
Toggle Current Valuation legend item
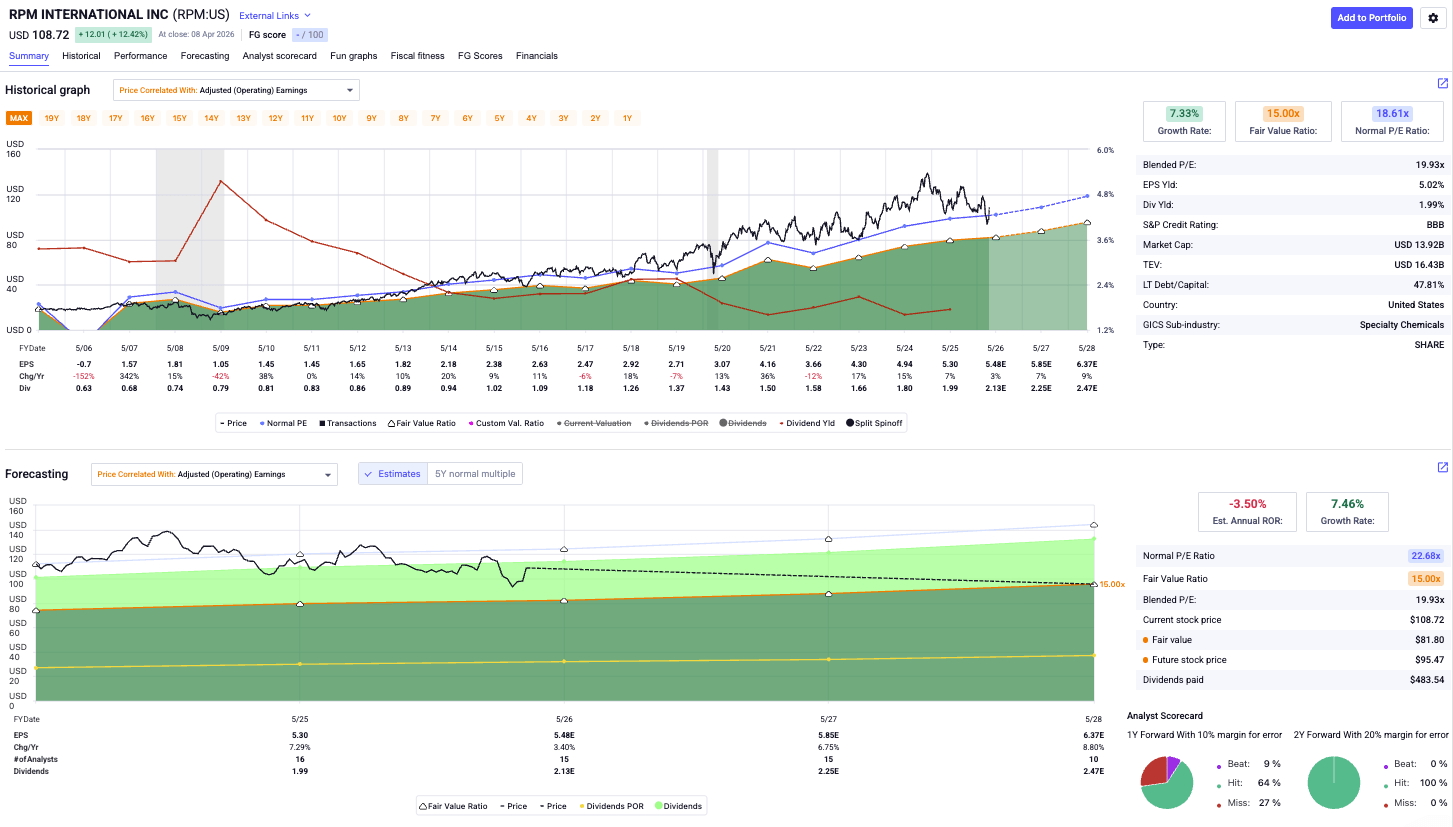(593, 423)
